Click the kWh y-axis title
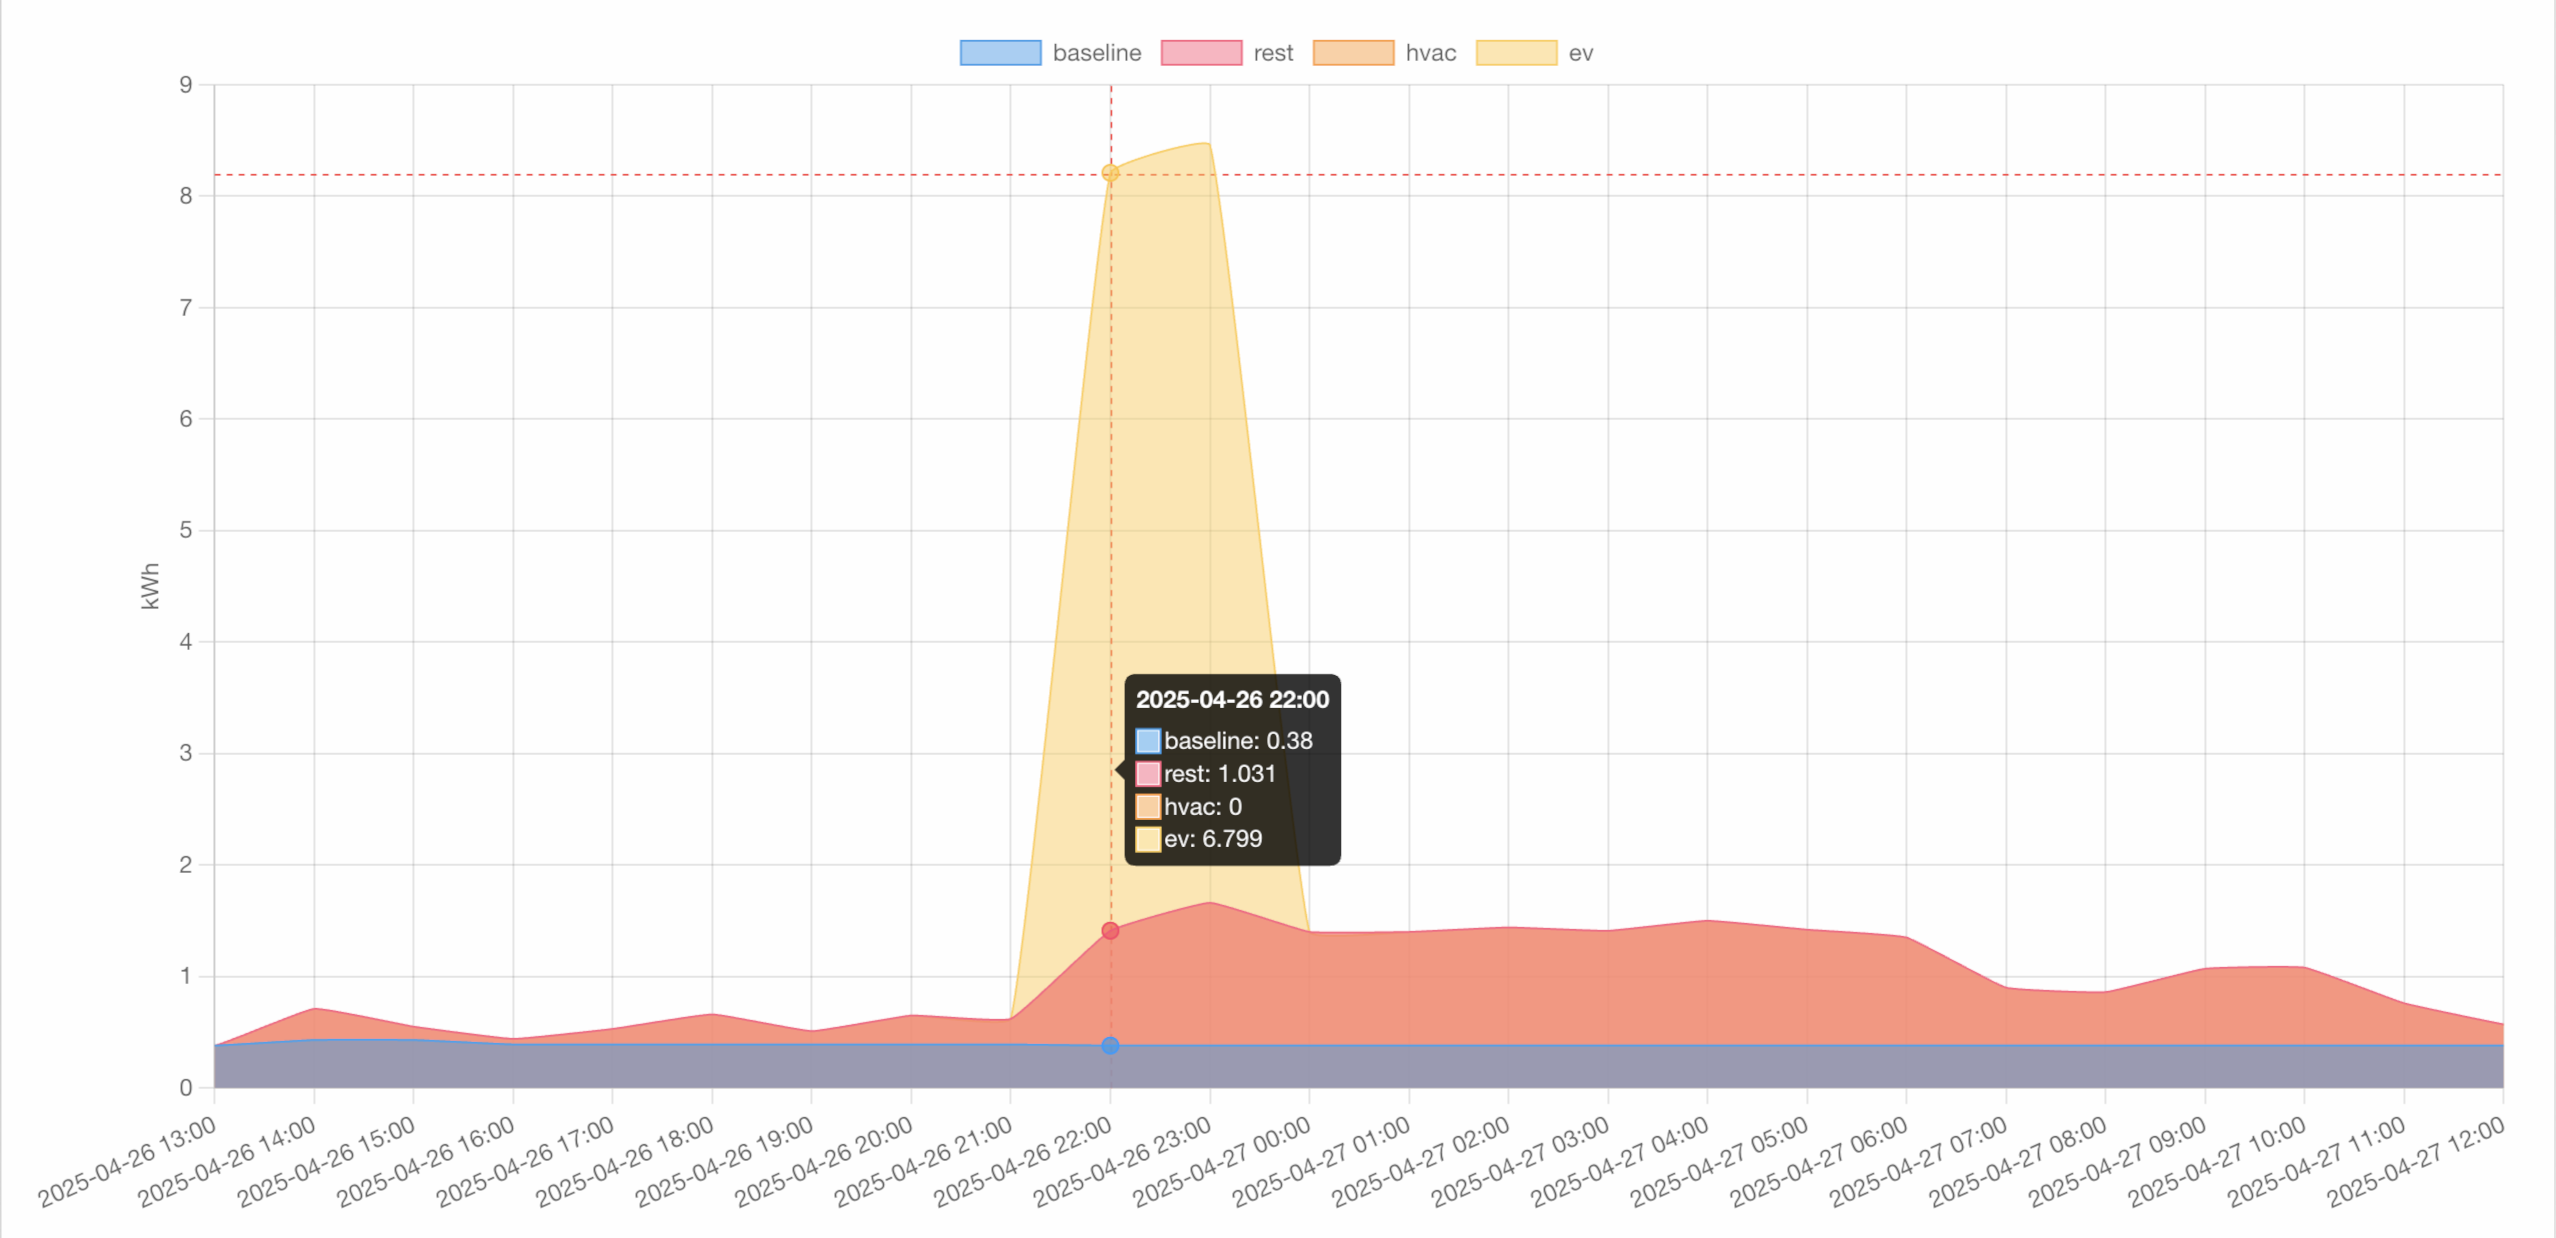 pyautogui.click(x=150, y=586)
